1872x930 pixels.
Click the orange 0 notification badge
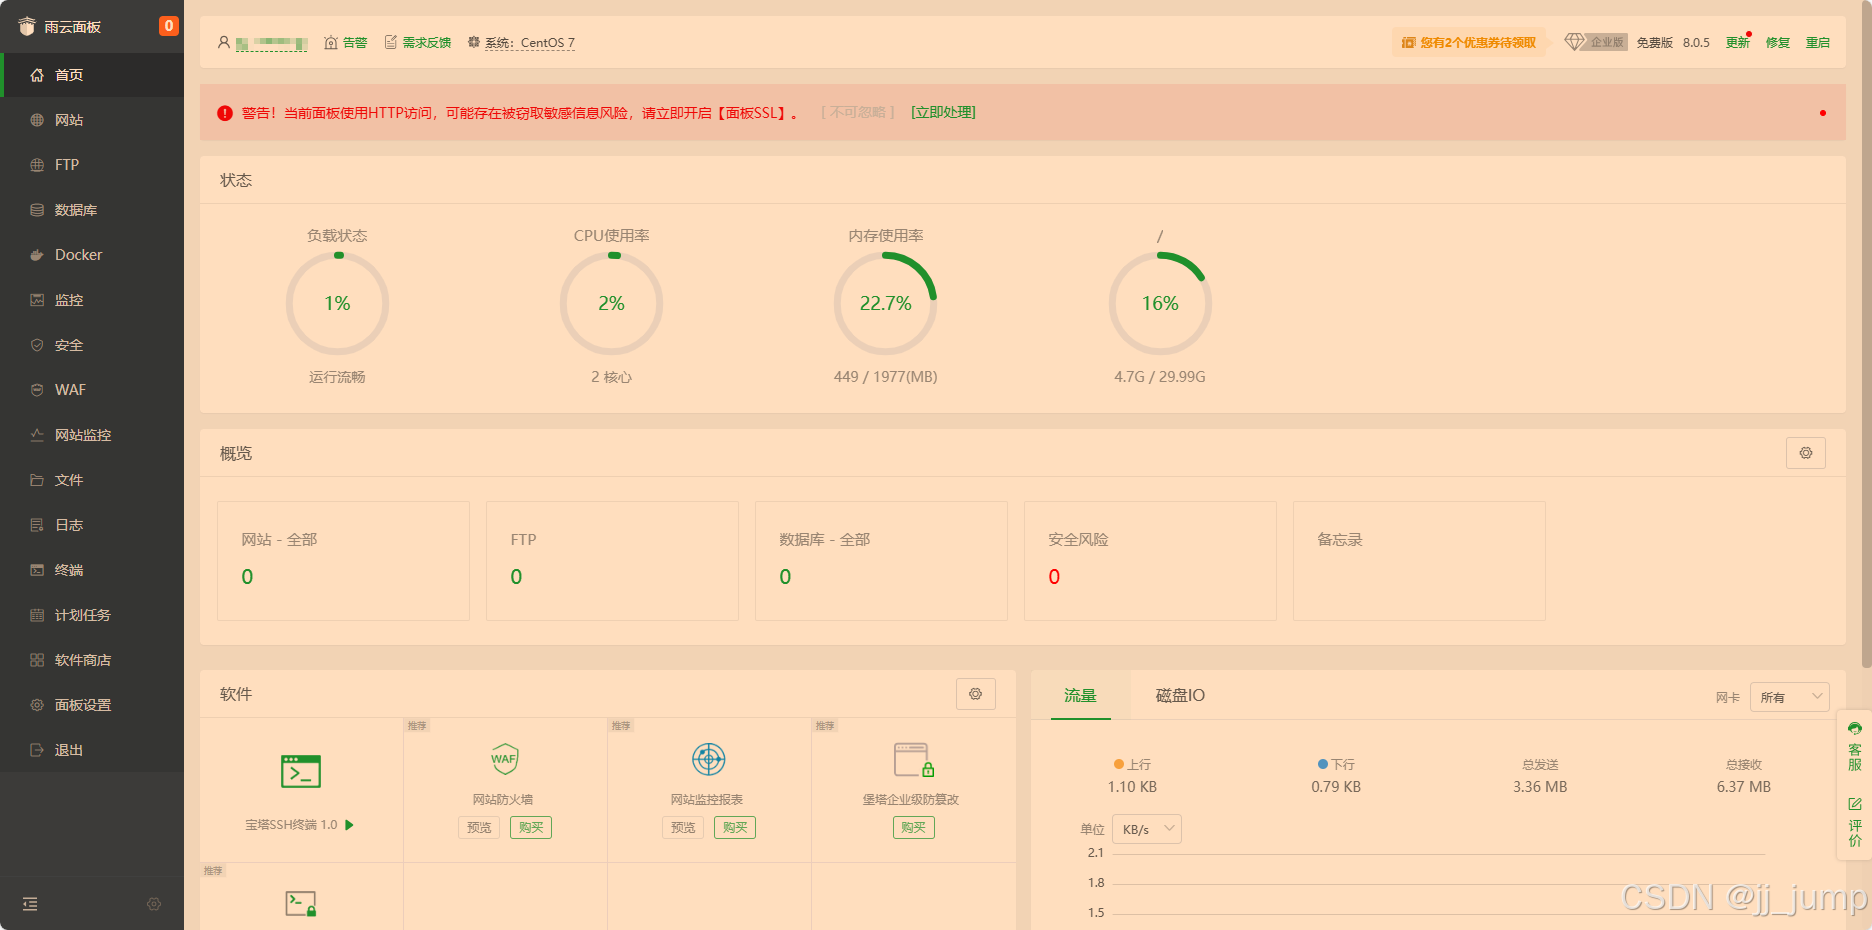(168, 26)
